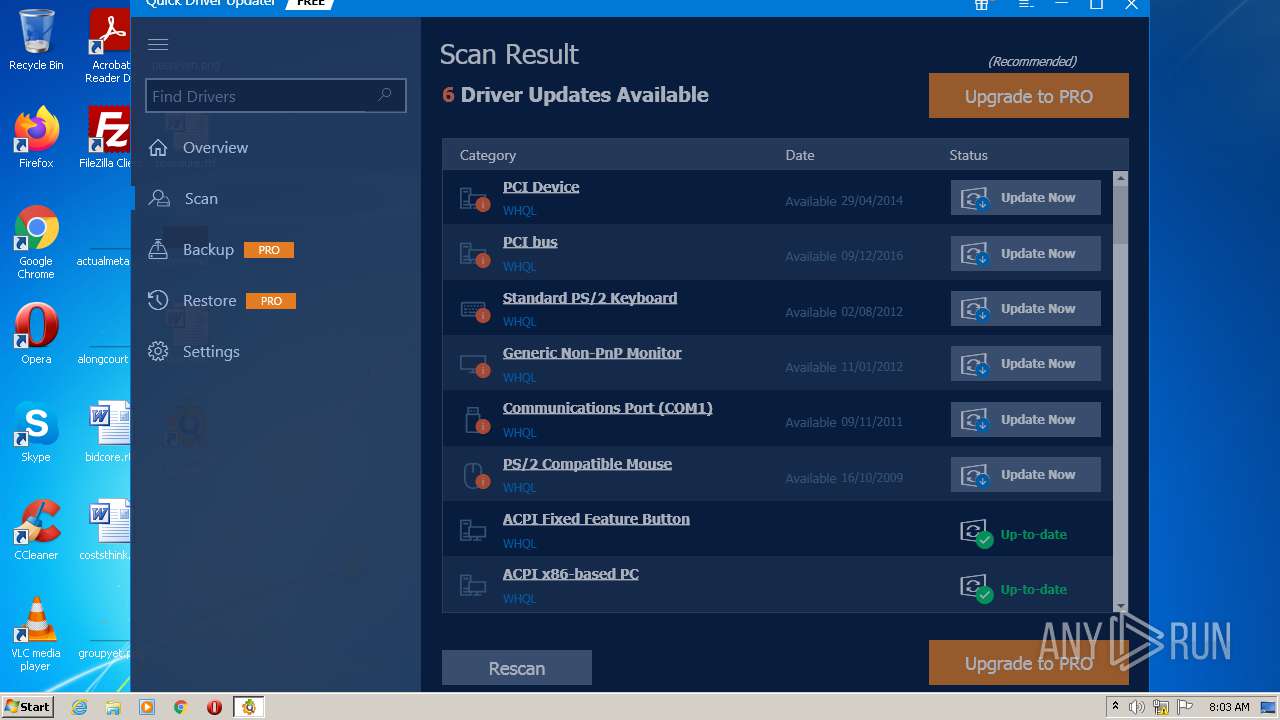Click the PCI bus category icon
This screenshot has width=1280, height=720.
pyautogui.click(x=474, y=254)
